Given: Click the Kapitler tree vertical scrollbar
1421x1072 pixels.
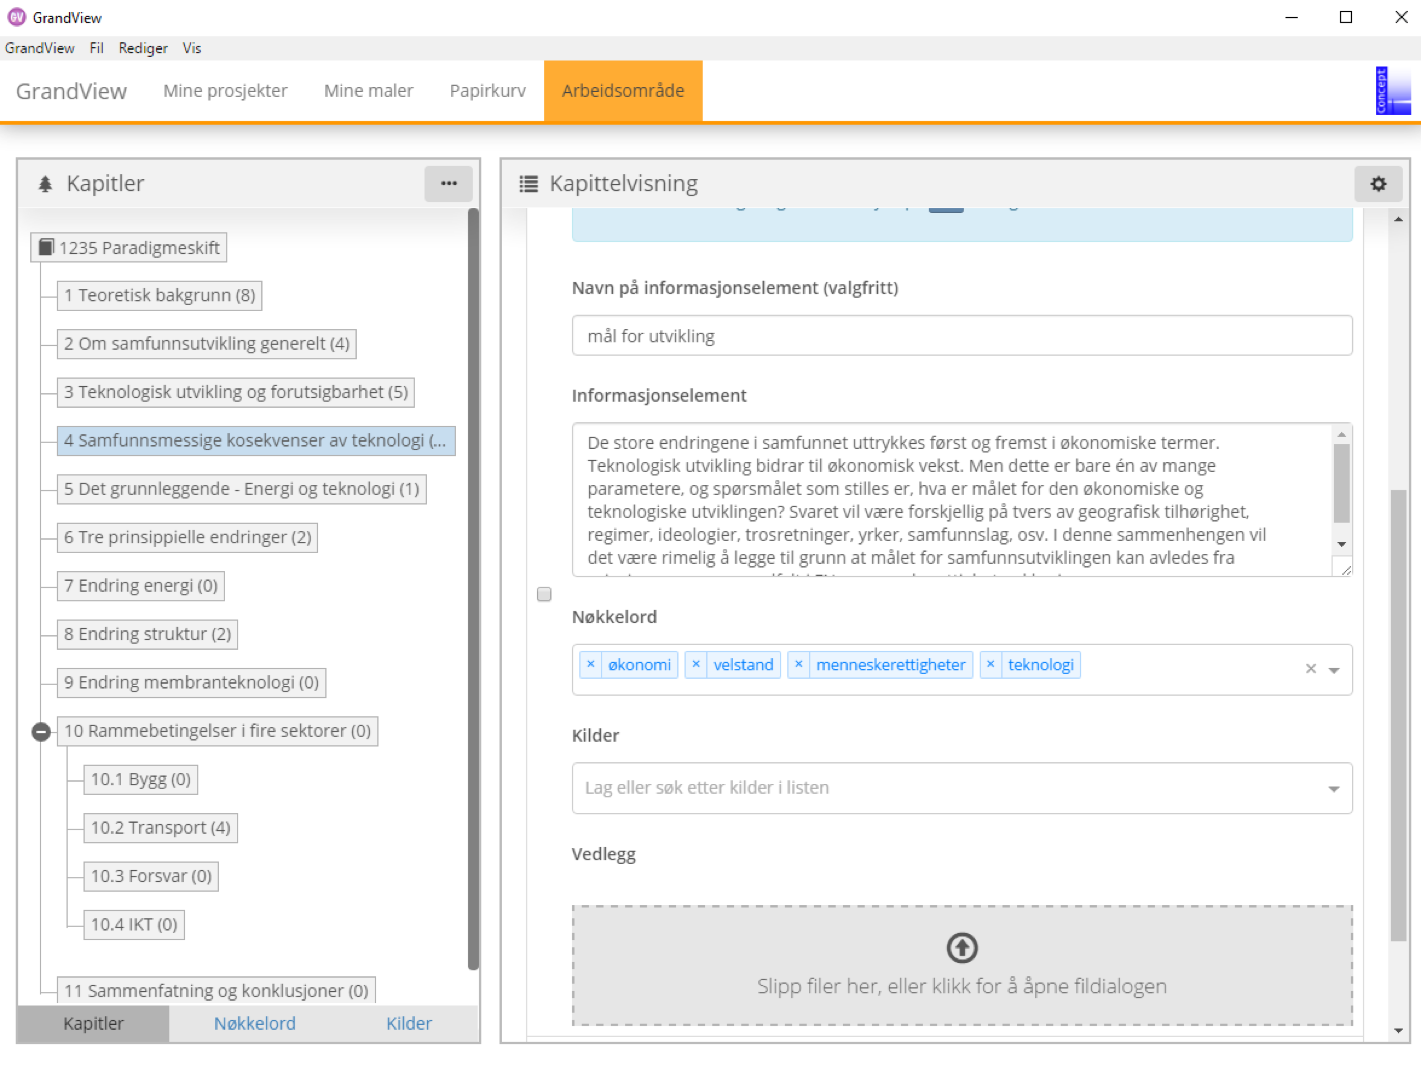Looking at the screenshot, I should [x=473, y=589].
